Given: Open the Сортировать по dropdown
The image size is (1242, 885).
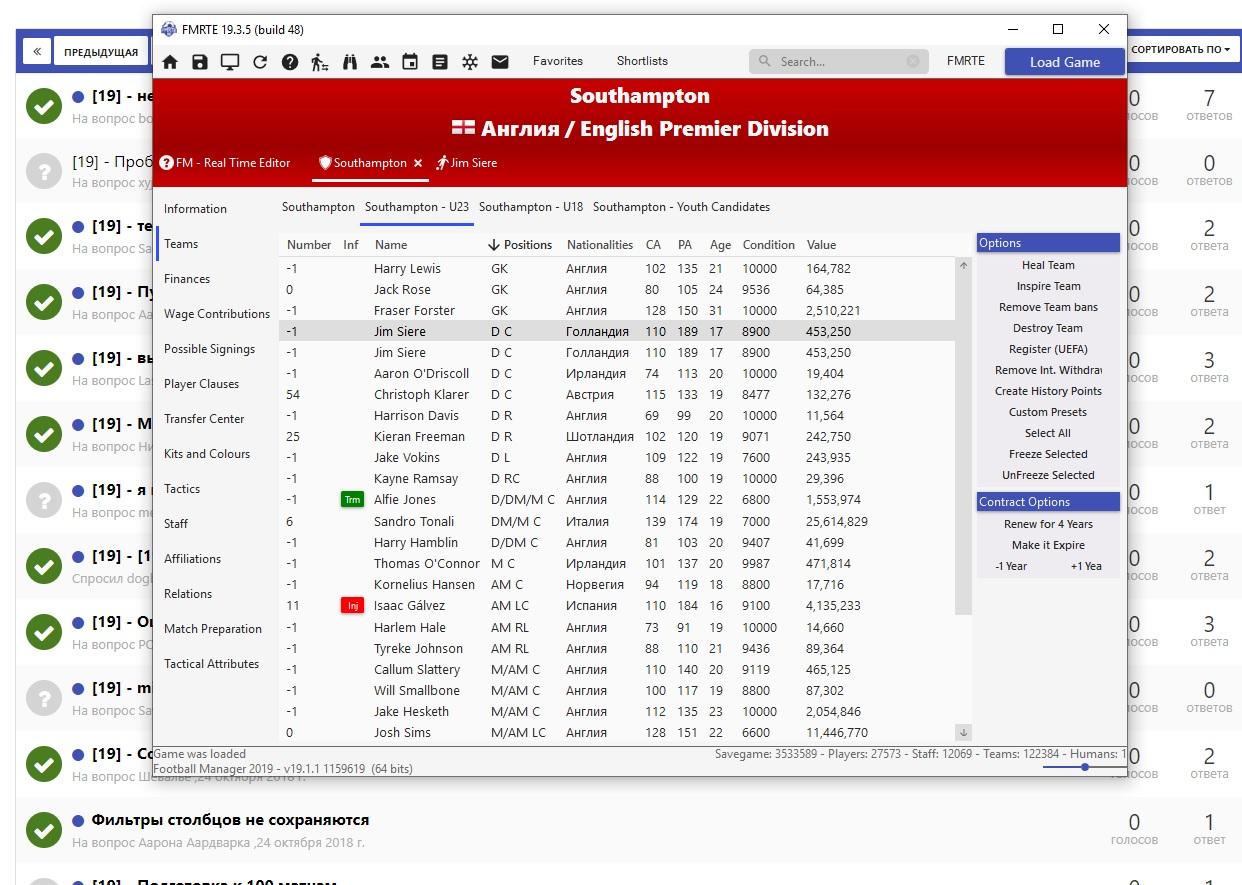Looking at the screenshot, I should click(1180, 49).
